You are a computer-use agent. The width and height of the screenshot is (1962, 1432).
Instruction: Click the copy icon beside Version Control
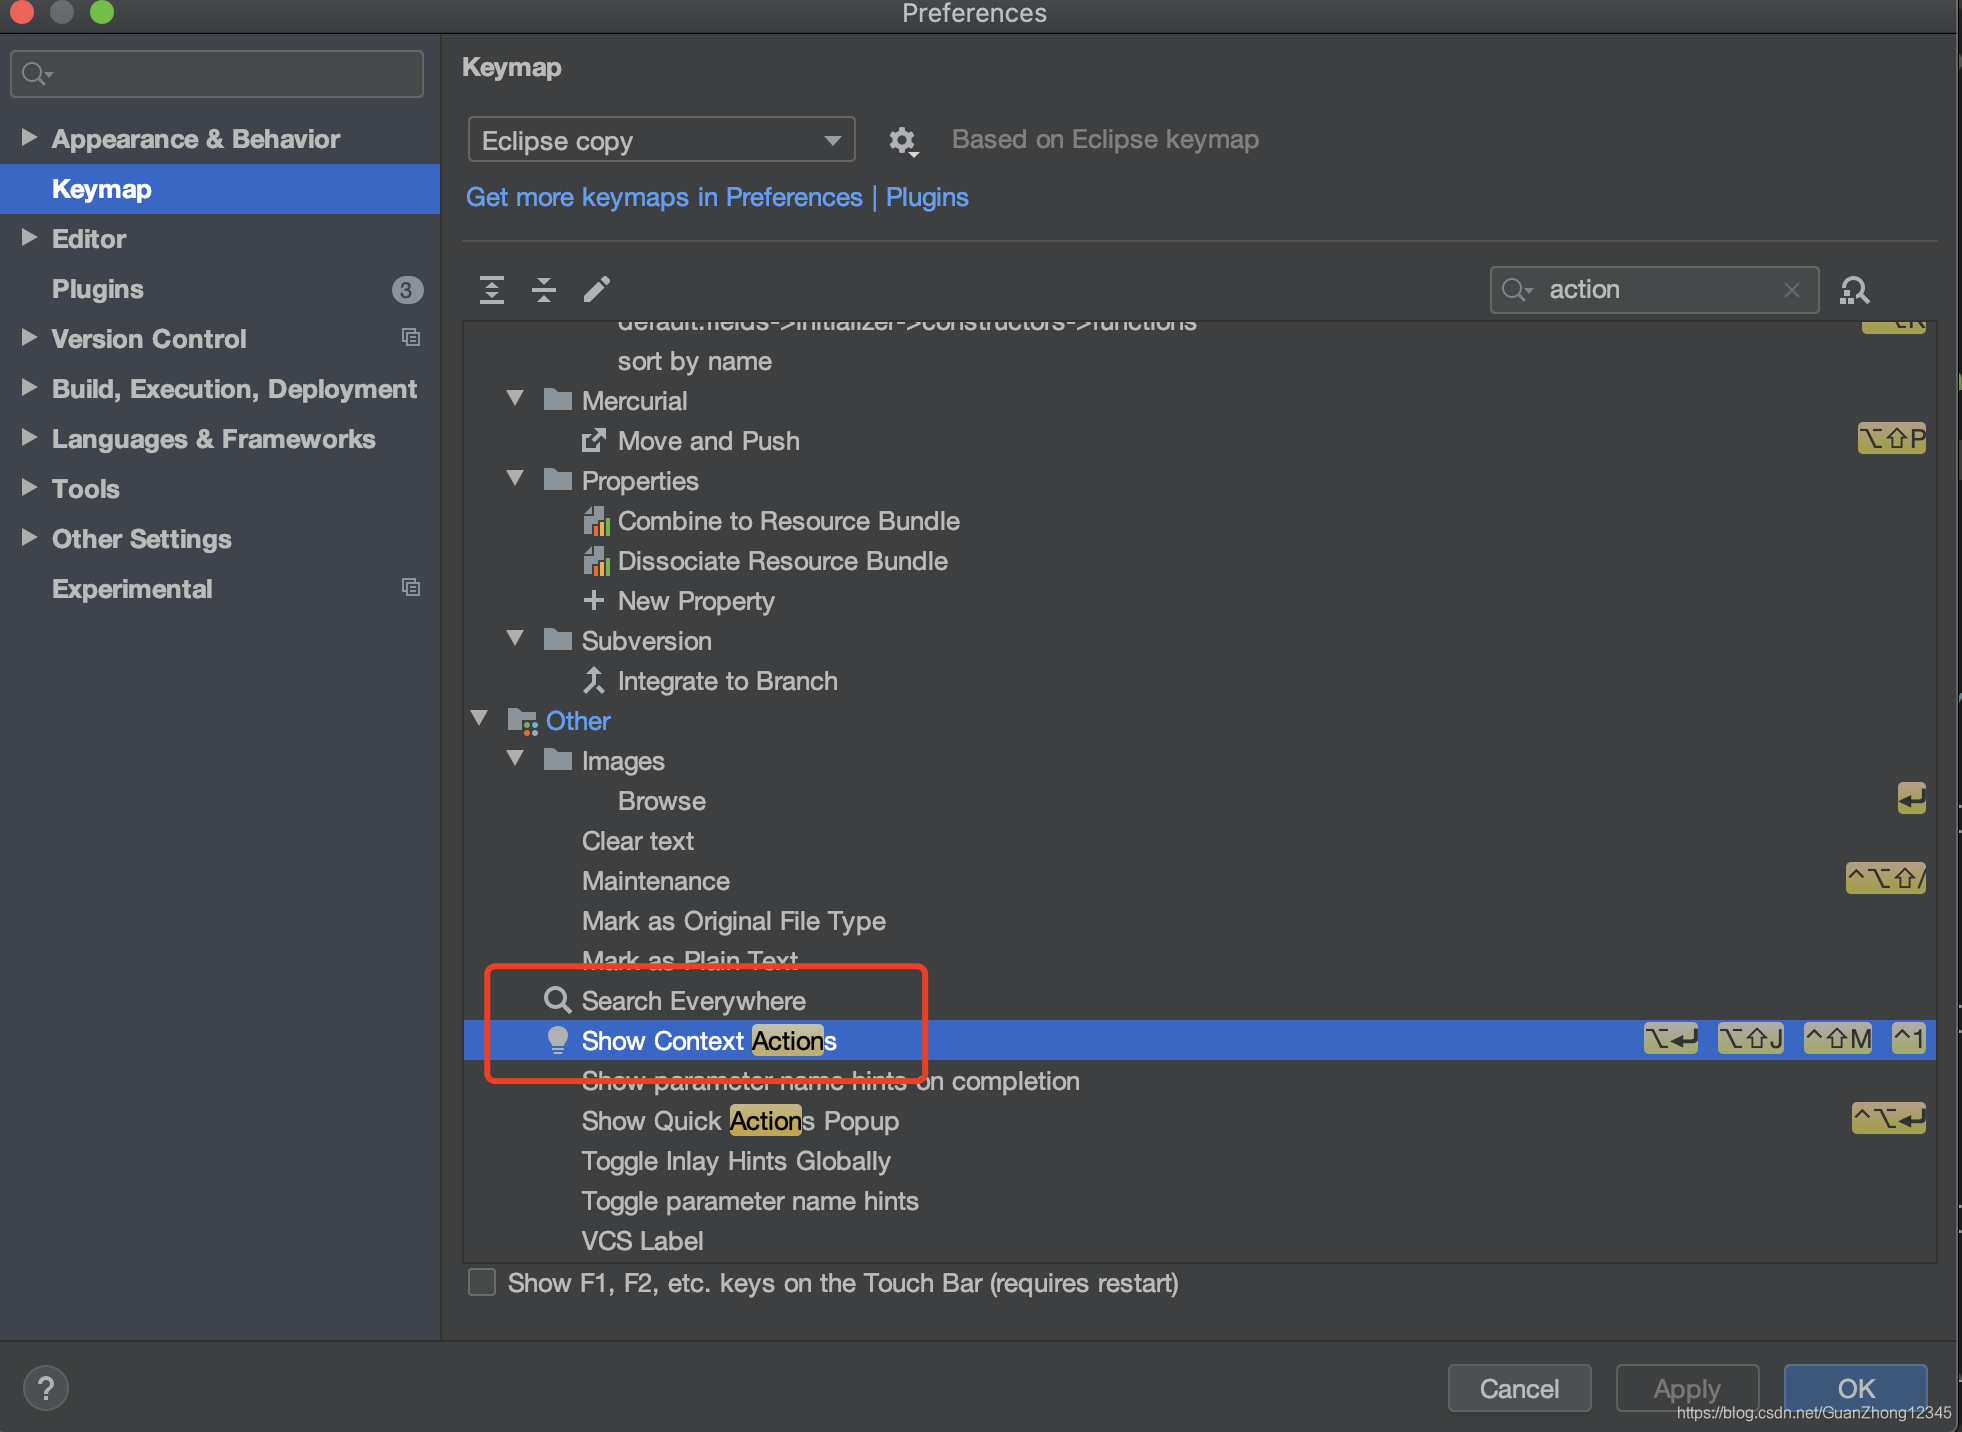tap(411, 337)
